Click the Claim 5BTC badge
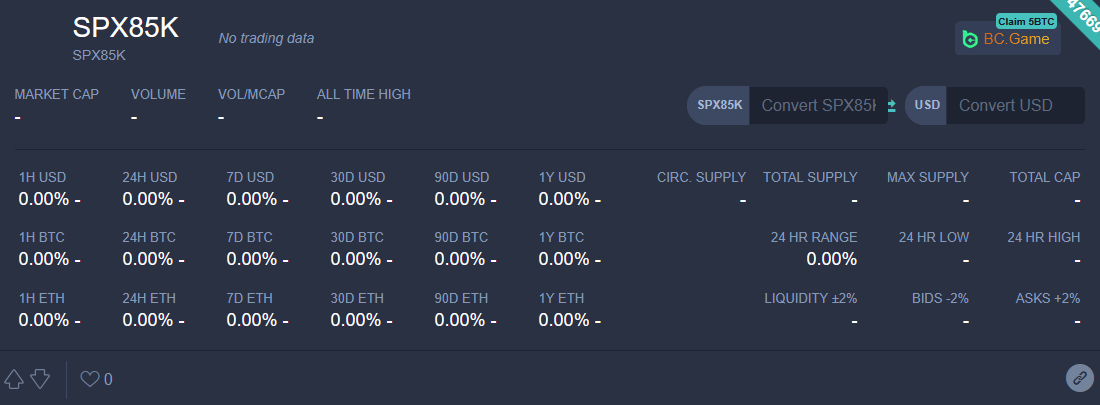 coord(1026,21)
